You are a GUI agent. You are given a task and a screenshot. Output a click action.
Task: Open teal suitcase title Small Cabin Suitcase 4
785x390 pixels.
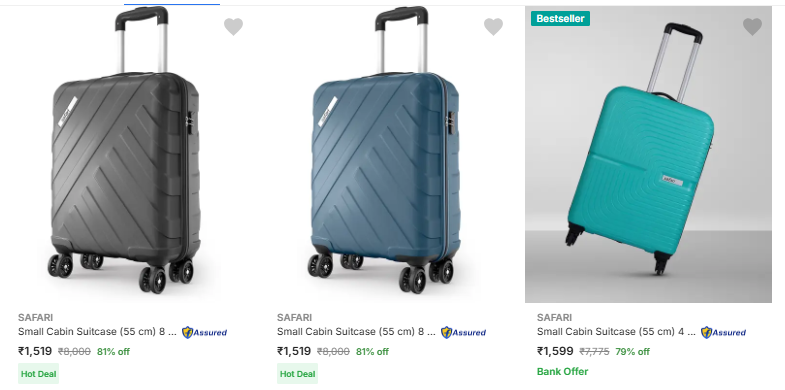616,331
